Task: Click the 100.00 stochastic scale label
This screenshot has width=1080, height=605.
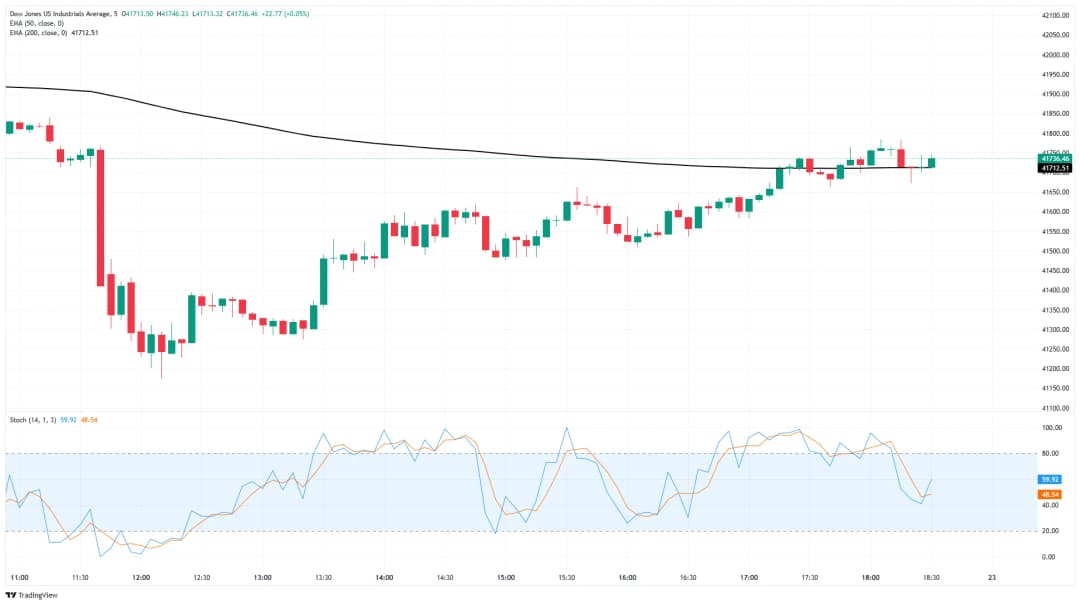Action: [x=1051, y=427]
